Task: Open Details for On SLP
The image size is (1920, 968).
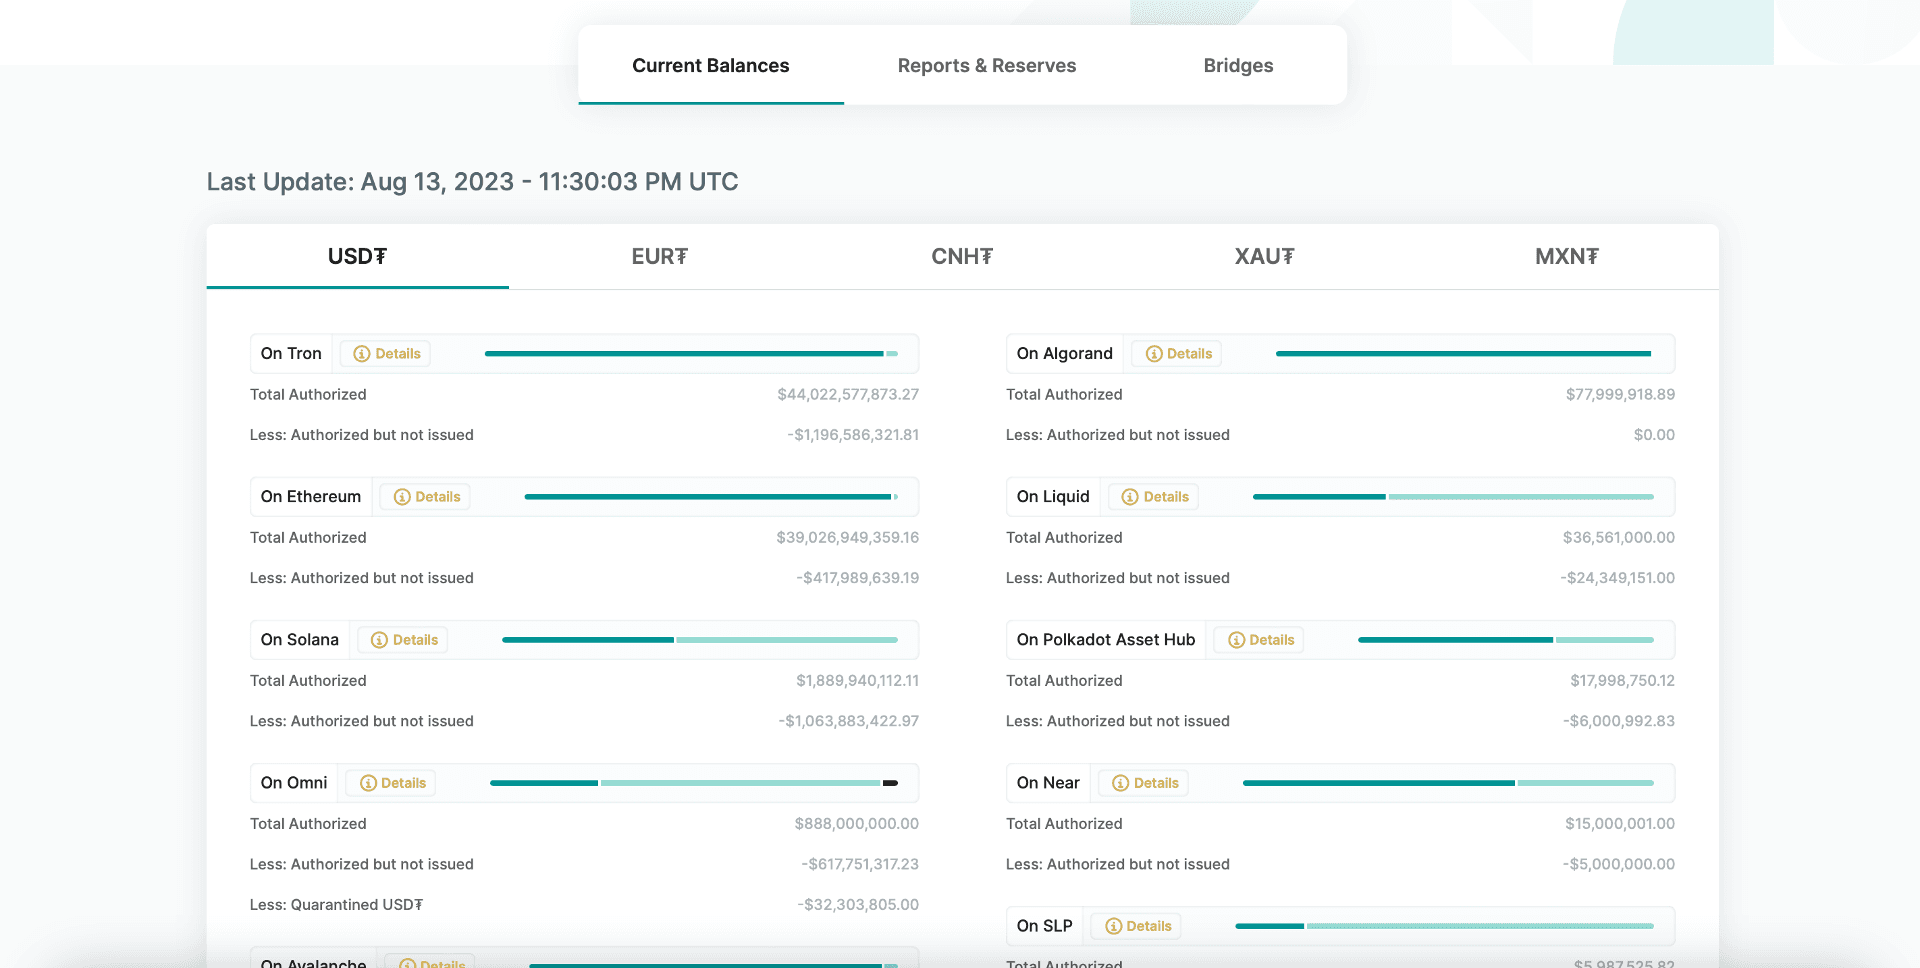Action: [x=1137, y=926]
